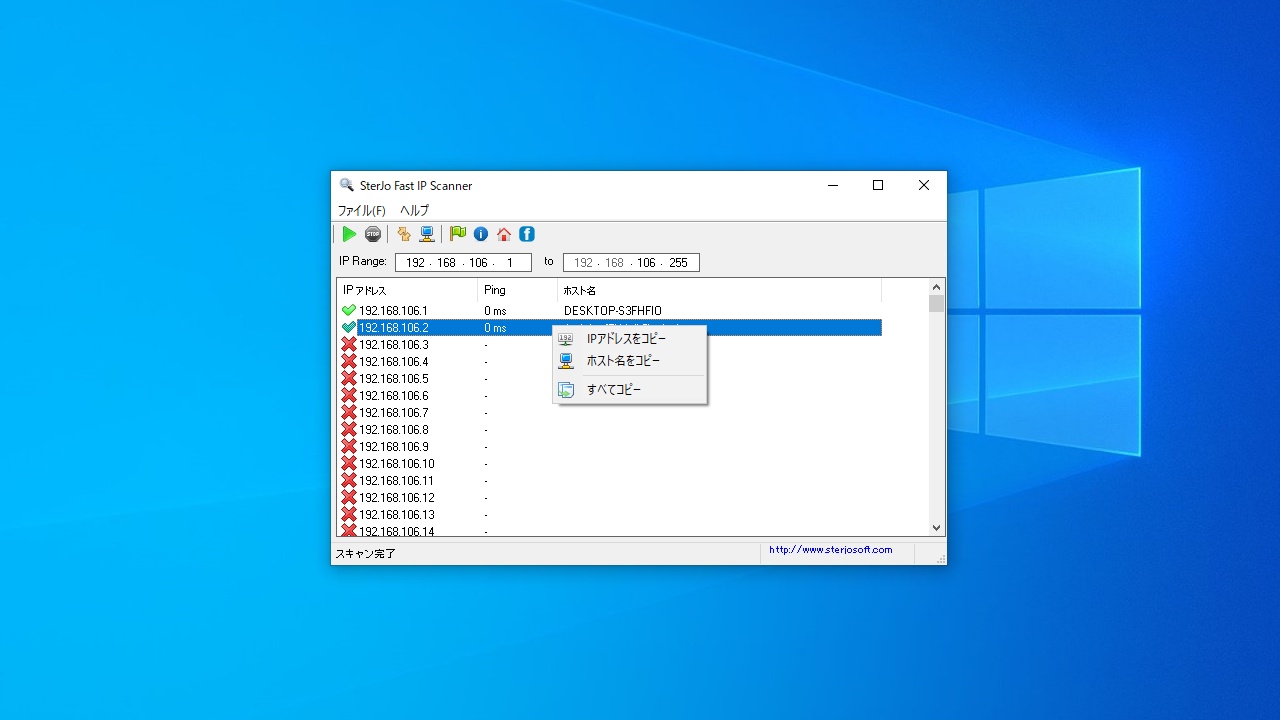The width and height of the screenshot is (1280, 720).
Task: Choose IPアドレスをコピー from context menu
Action: point(630,339)
